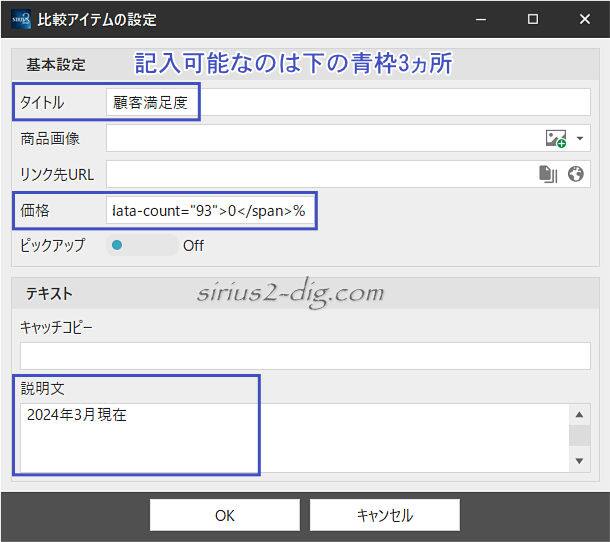Click the globe icon beside リンク先URL
Screen dimensions: 610x542
[575, 174]
